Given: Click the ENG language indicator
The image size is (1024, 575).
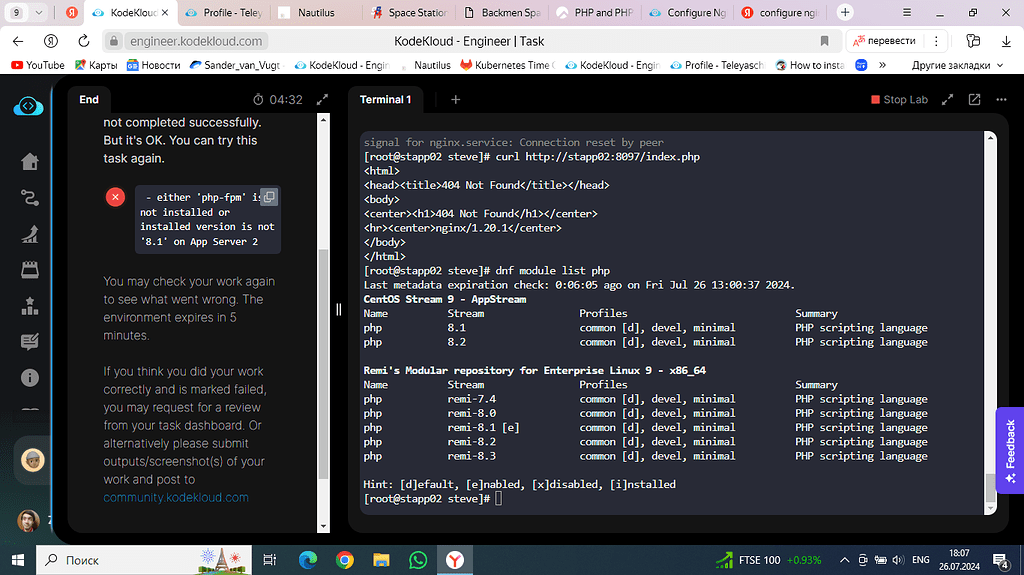Looking at the screenshot, I should click(x=920, y=560).
